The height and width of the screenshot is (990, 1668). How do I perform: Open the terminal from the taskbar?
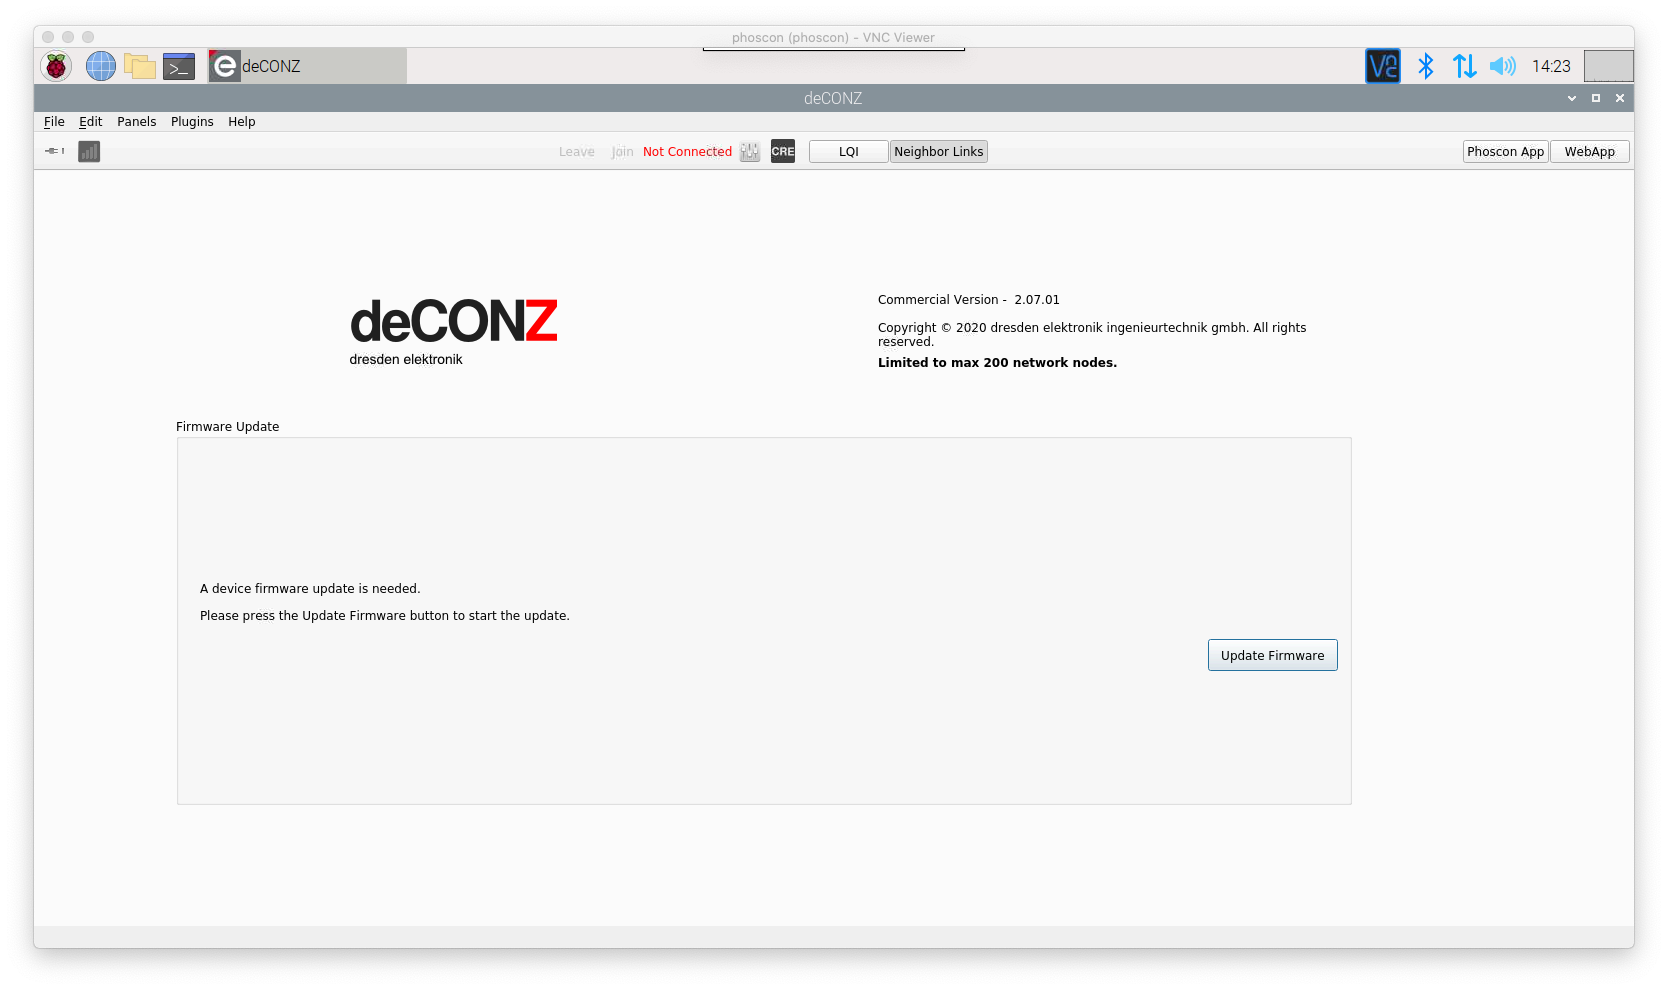pos(179,66)
